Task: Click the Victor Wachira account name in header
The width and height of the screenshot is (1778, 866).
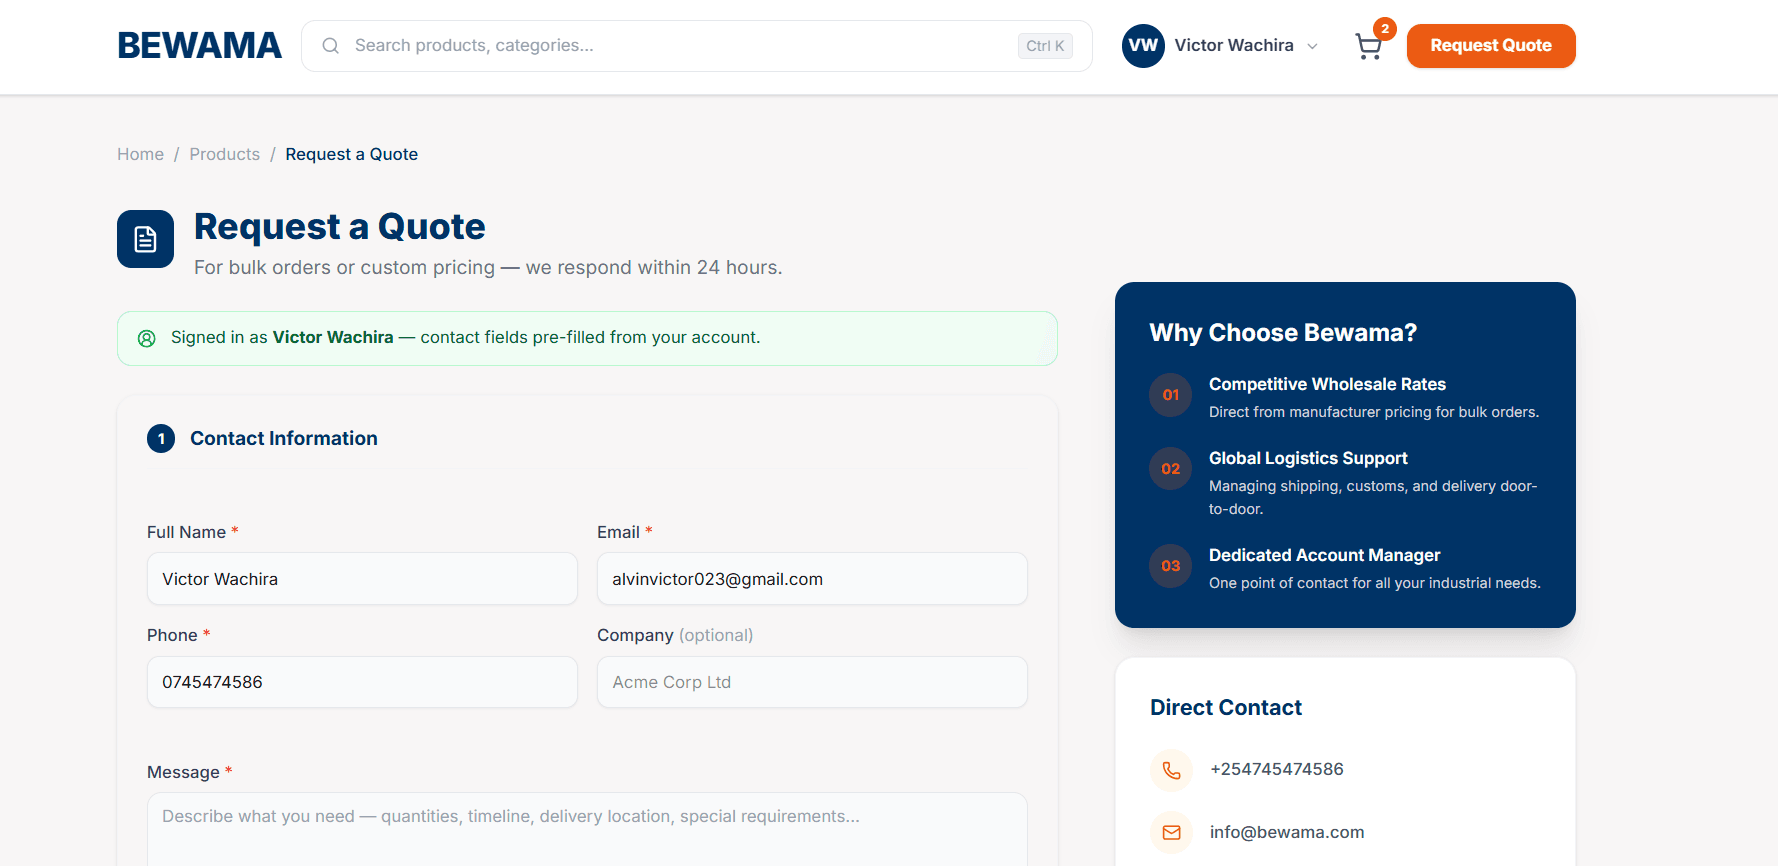Action: point(1233,46)
